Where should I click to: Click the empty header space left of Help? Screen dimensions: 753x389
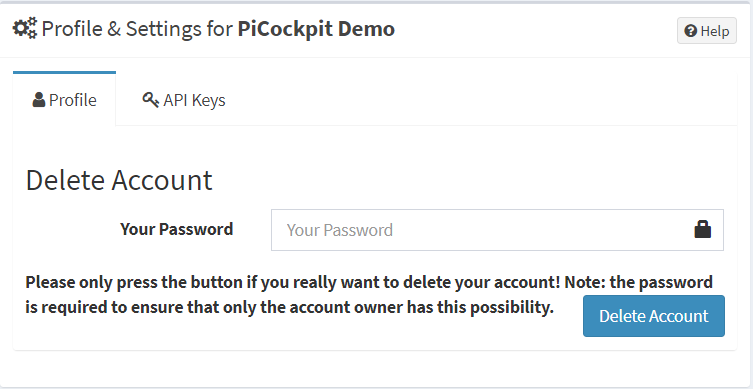535,30
